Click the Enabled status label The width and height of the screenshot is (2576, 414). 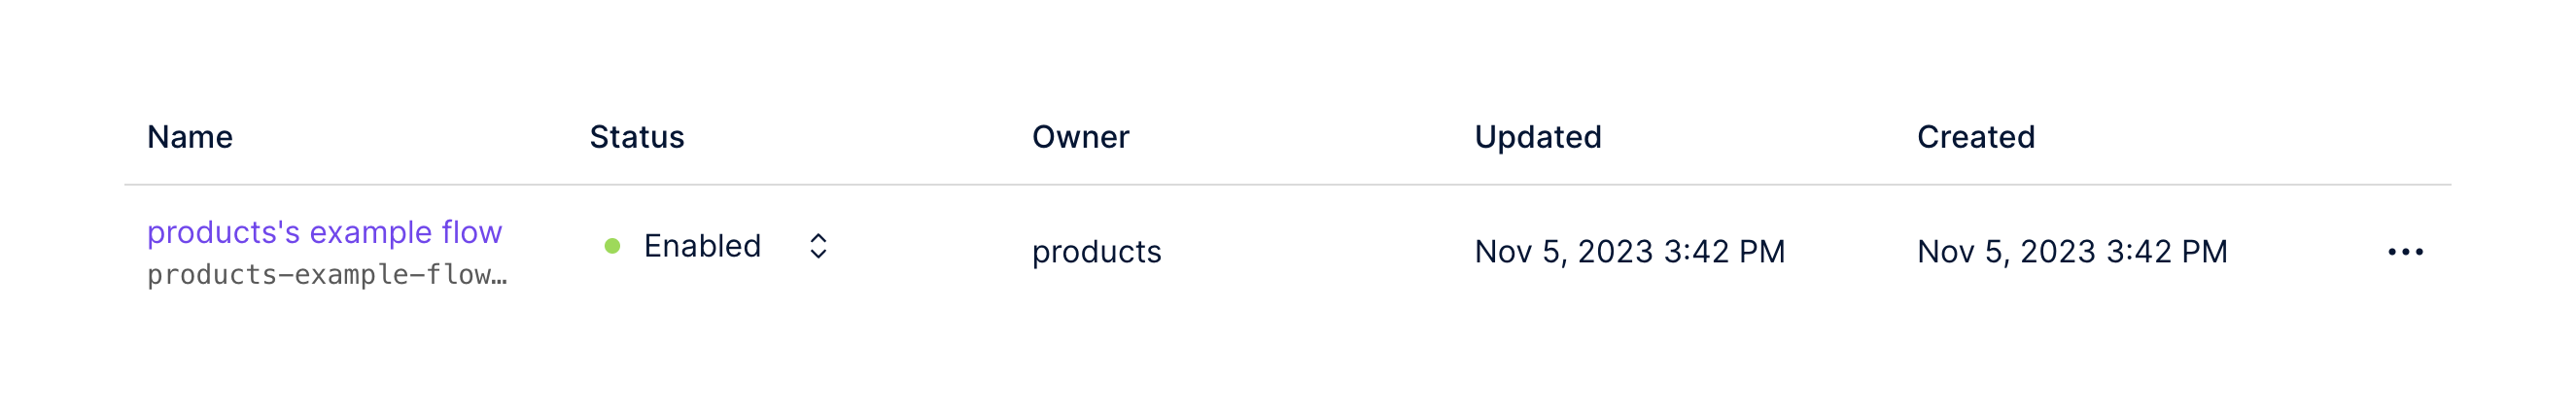(702, 246)
